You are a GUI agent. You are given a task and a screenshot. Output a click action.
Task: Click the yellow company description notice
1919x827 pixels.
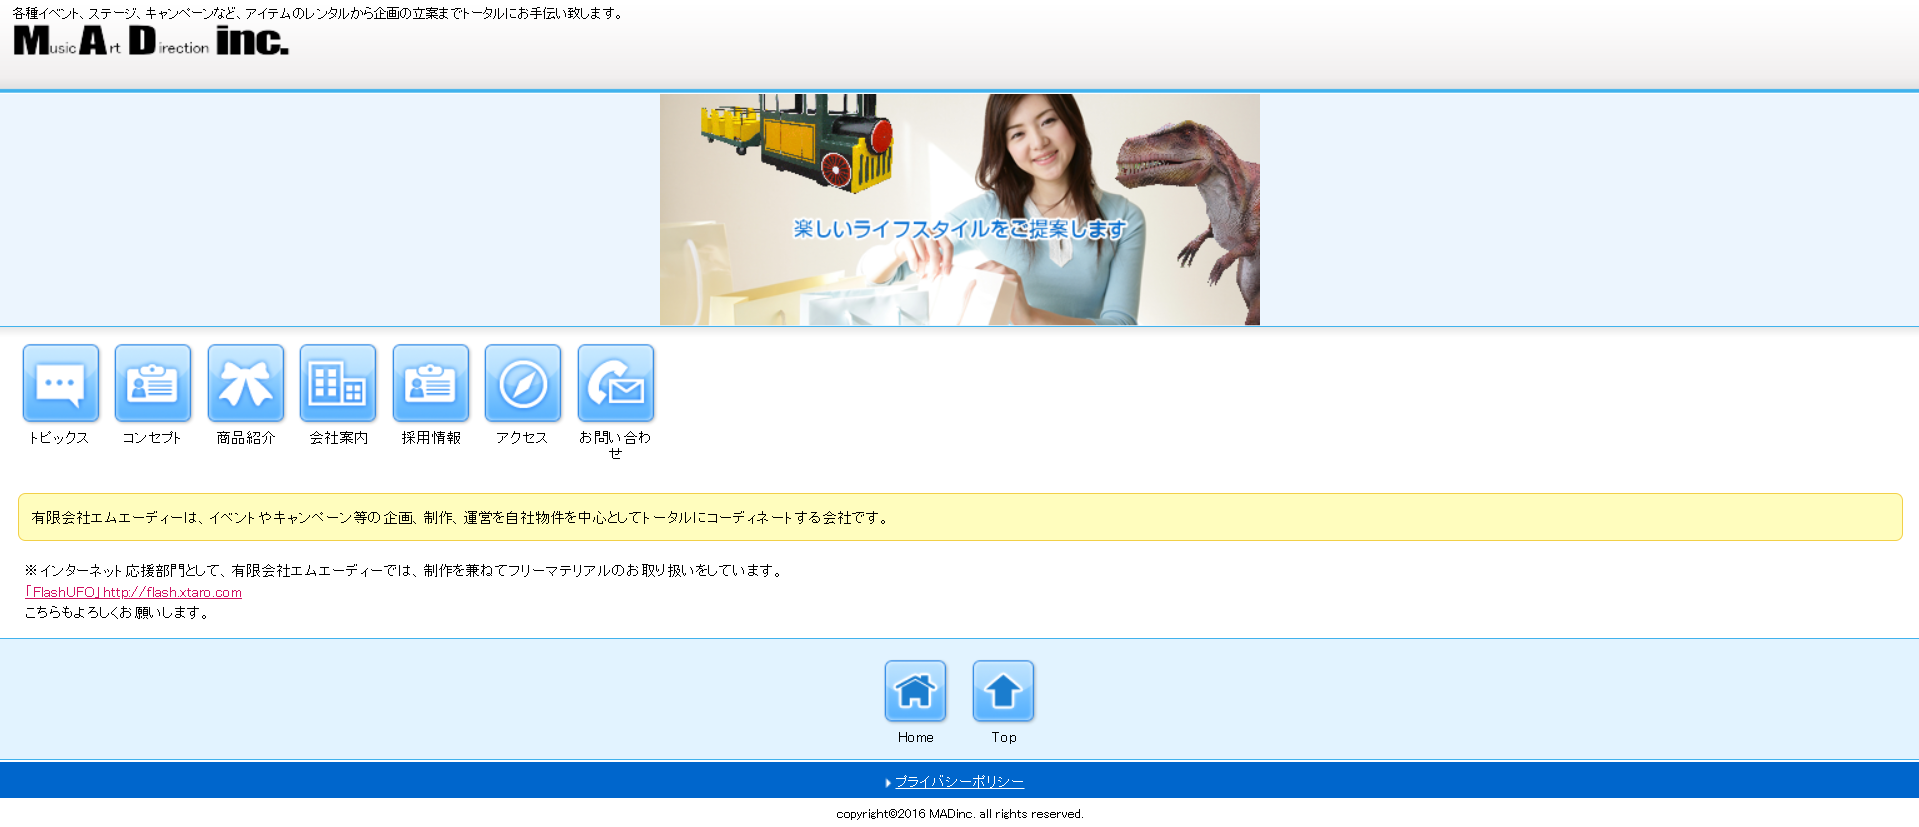point(960,517)
